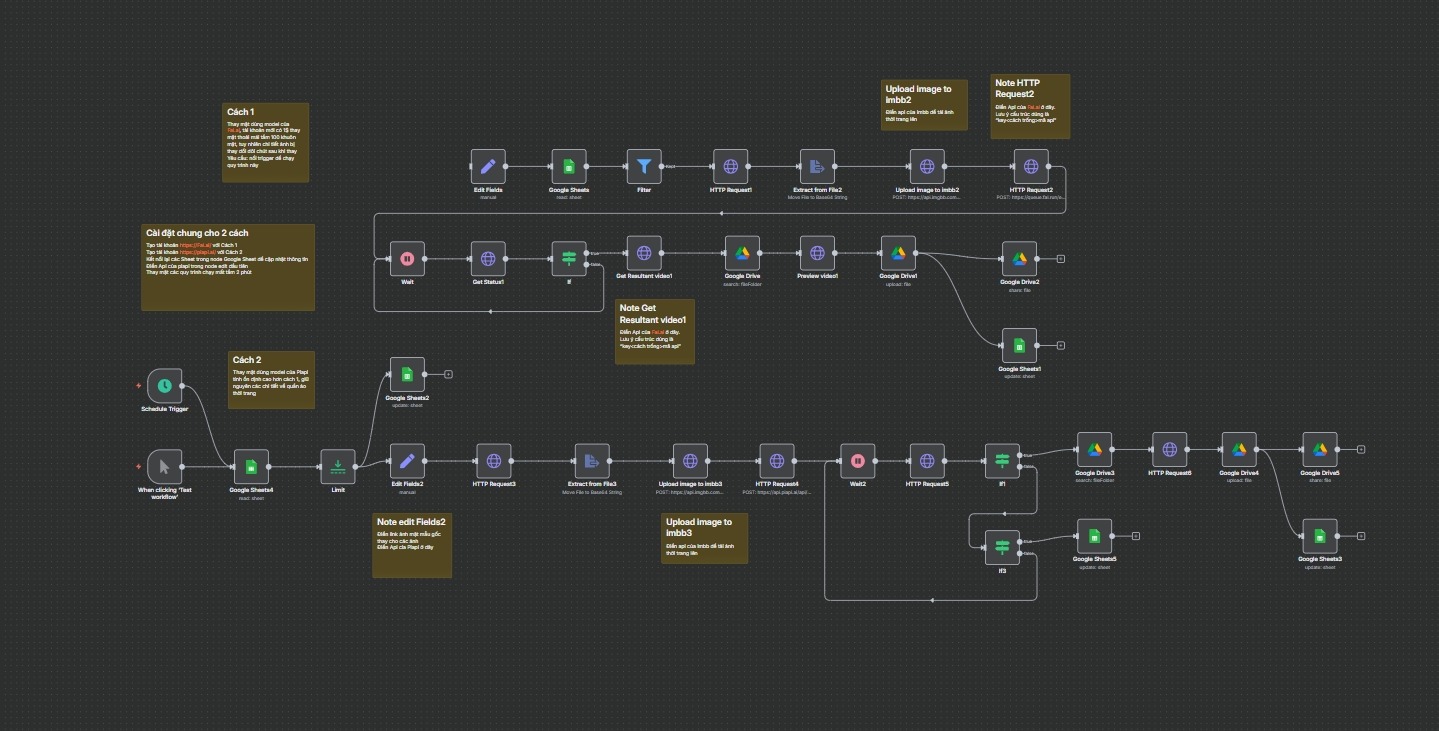Click plus connector after Google Drive2
The image size is (1439, 731).
tap(1060, 258)
